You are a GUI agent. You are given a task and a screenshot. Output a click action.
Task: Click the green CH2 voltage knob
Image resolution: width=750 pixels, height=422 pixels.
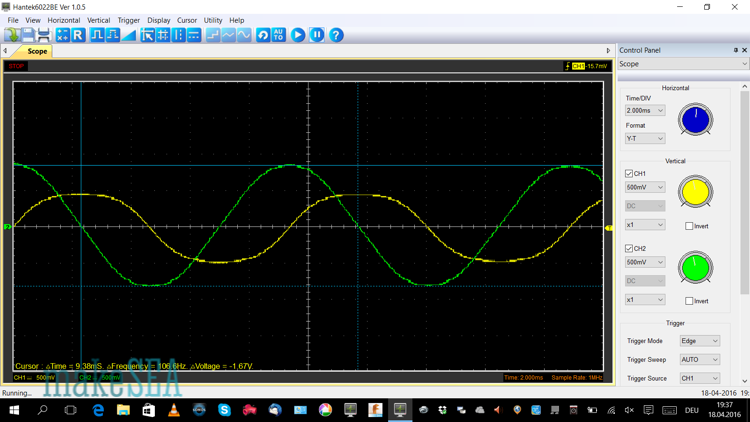pos(695,267)
